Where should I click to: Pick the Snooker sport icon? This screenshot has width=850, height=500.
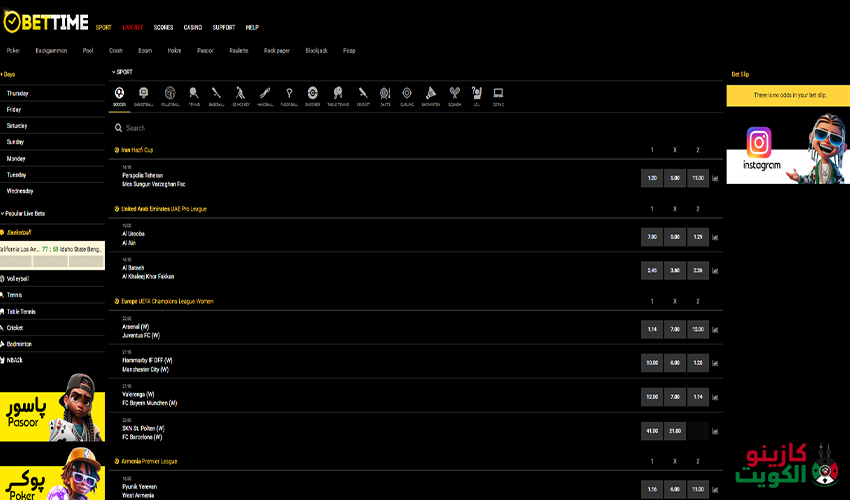pyautogui.click(x=313, y=95)
